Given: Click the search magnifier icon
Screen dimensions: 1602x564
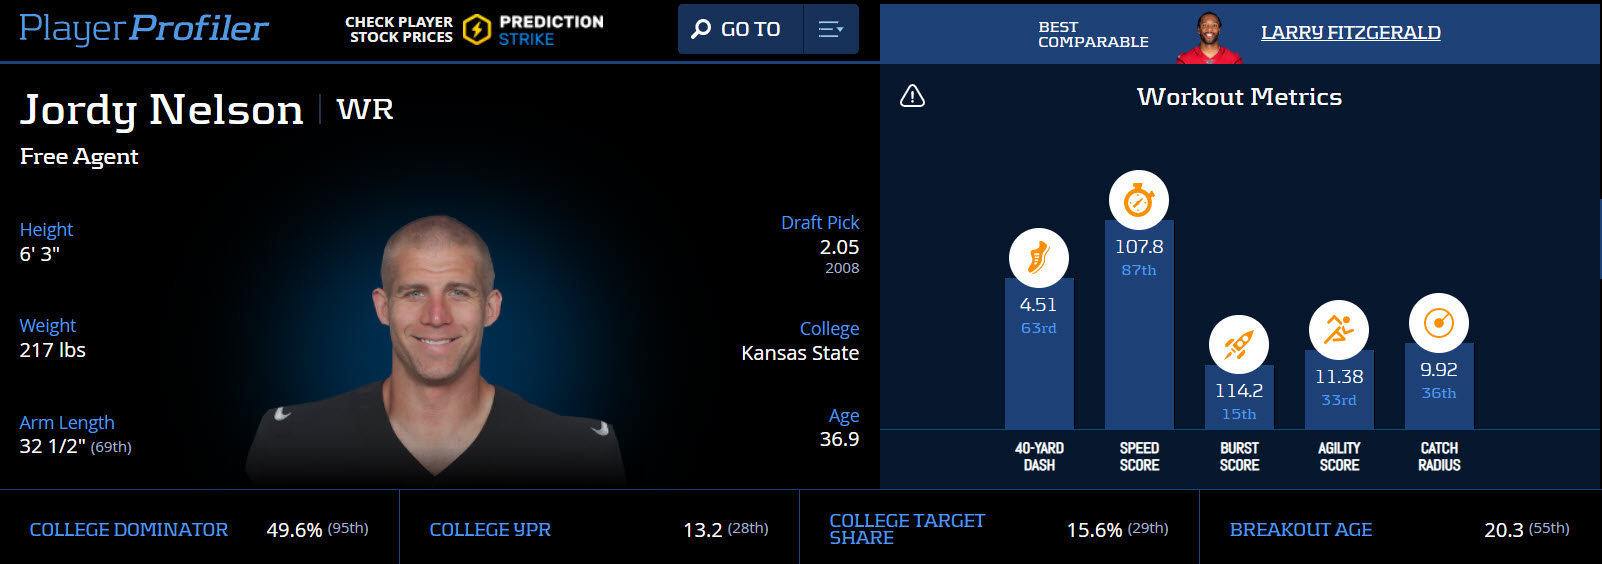Looking at the screenshot, I should [701, 30].
